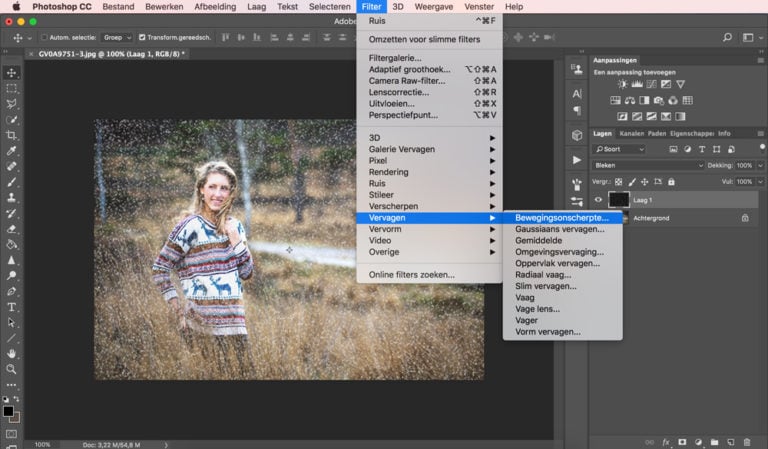Image resolution: width=768 pixels, height=449 pixels.
Task: Open the Weergave menu
Action: point(433,7)
